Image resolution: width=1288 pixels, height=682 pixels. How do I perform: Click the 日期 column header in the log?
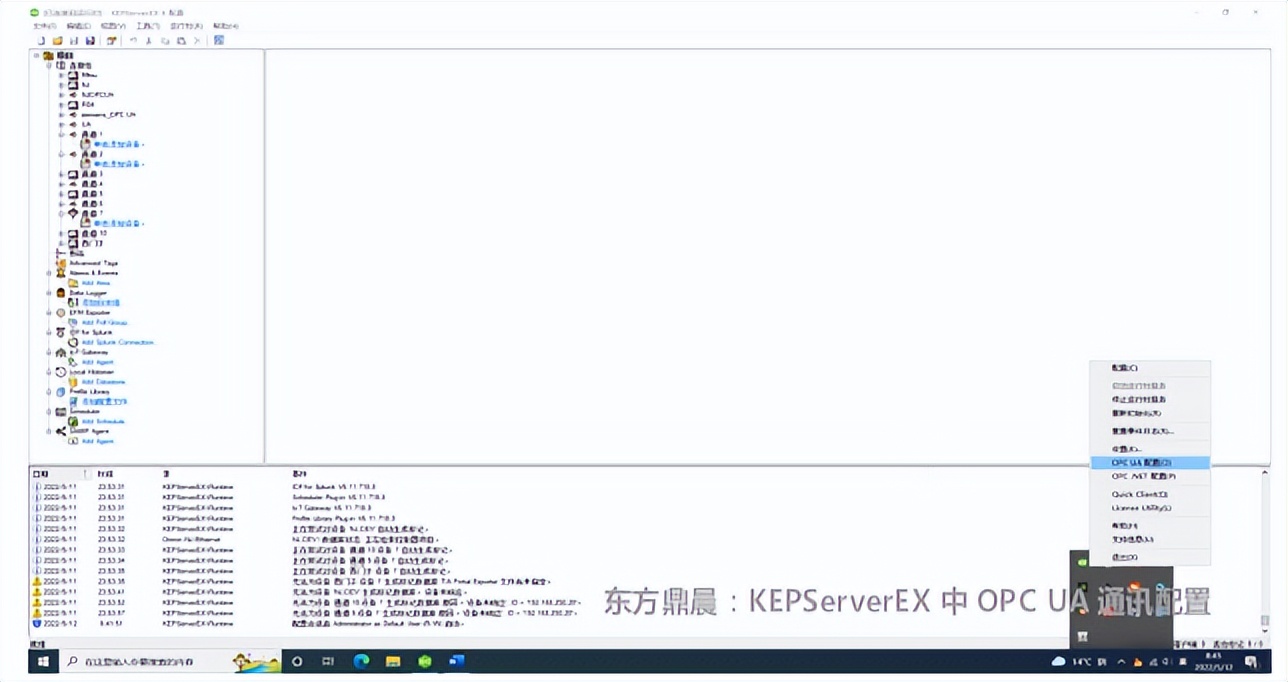click(x=58, y=473)
